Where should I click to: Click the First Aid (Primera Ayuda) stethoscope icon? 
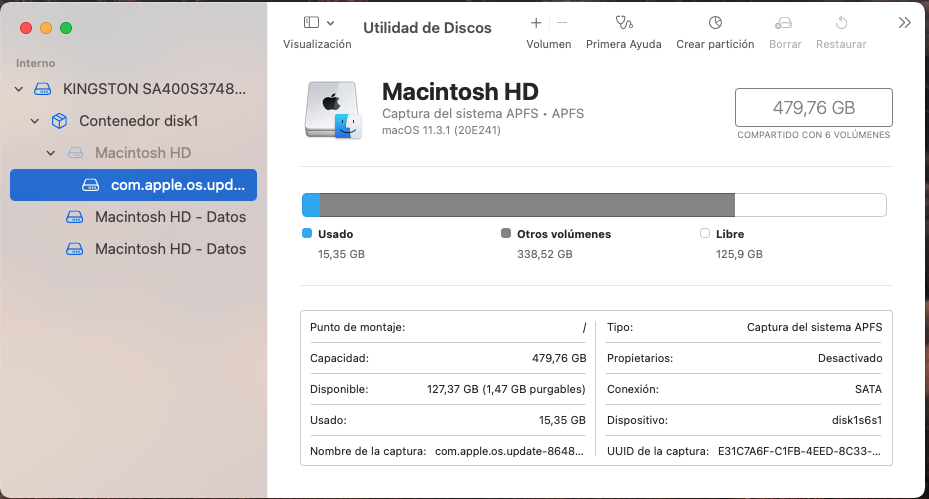(624, 23)
